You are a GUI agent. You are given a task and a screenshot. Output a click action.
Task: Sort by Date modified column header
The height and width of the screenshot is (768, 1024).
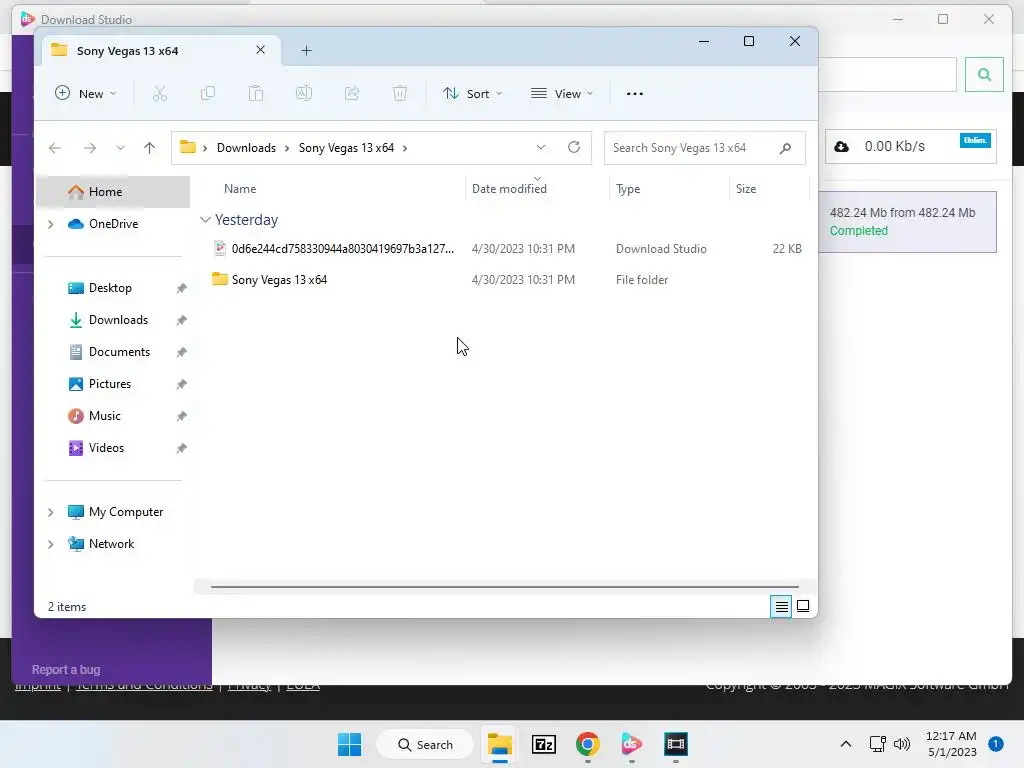click(509, 189)
